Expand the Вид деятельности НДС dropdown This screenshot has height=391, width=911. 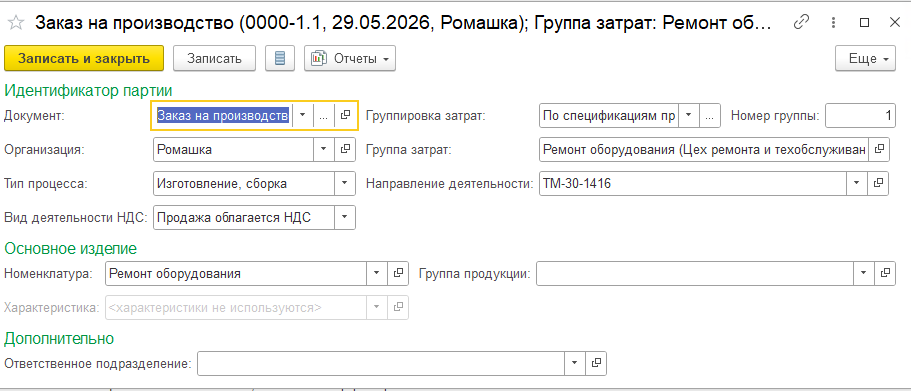click(345, 217)
